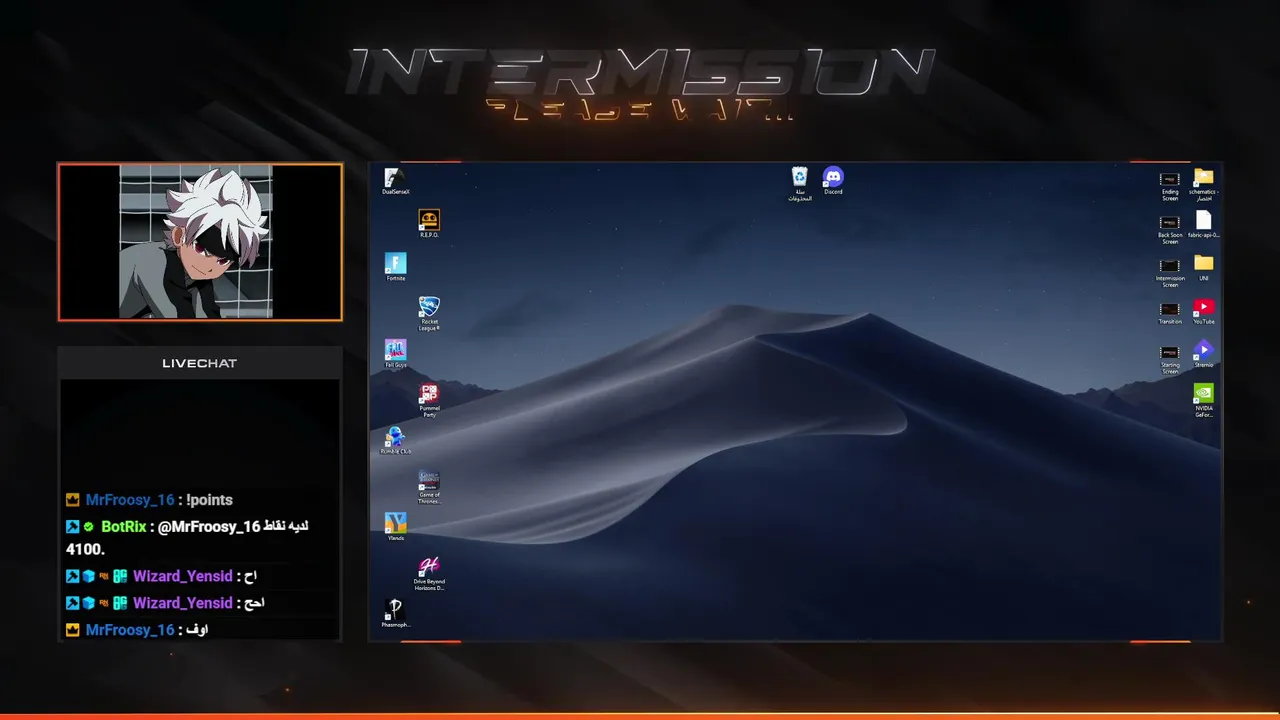
Task: Open the schematics folder shortcut
Action: (1203, 185)
